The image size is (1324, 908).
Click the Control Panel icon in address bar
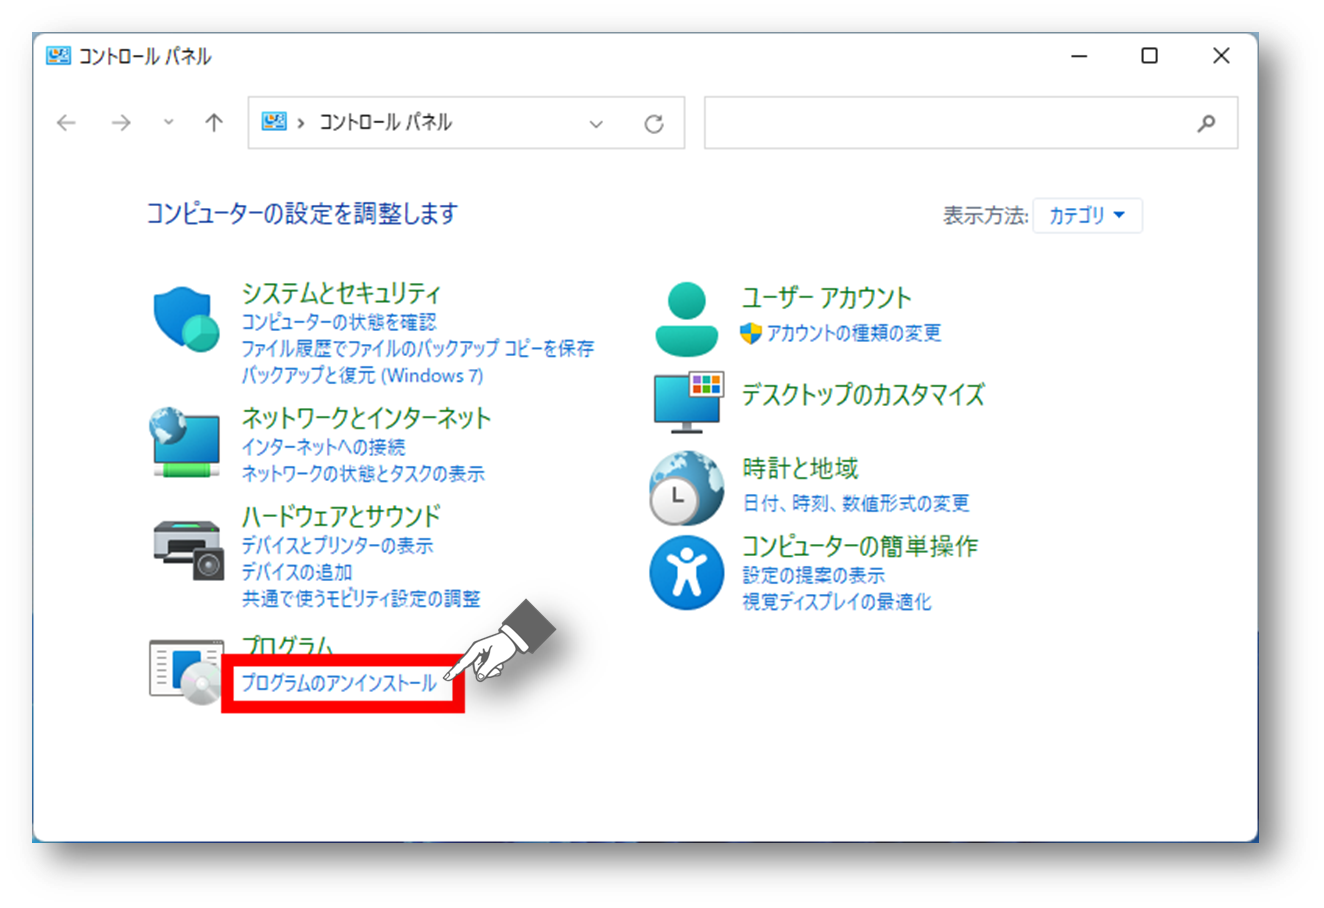click(274, 122)
